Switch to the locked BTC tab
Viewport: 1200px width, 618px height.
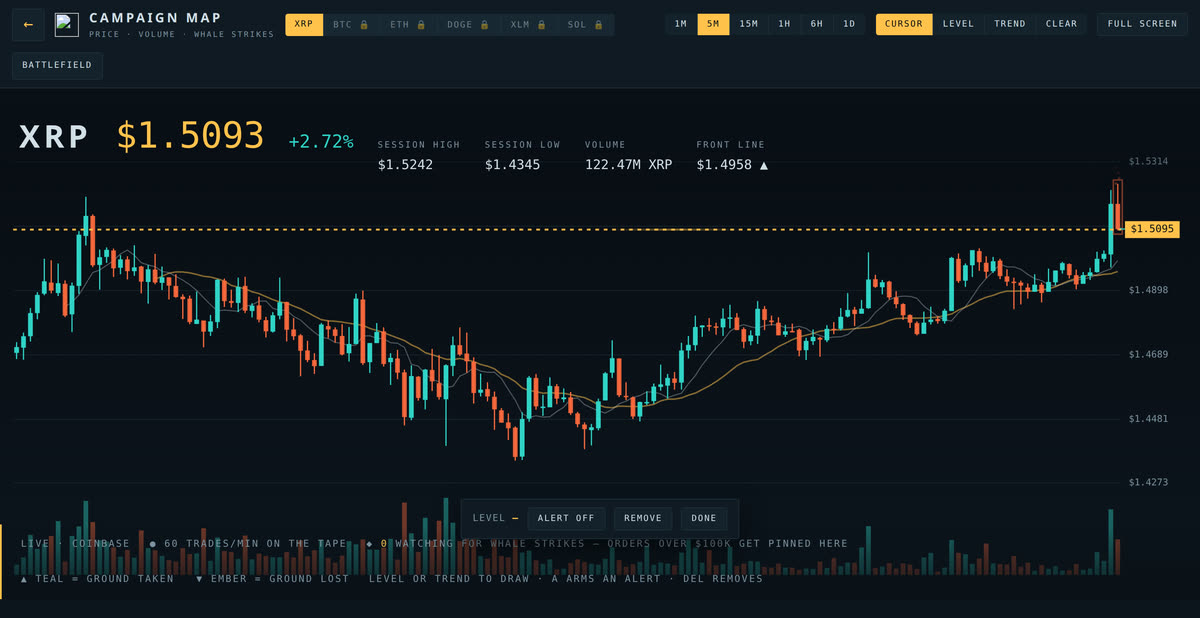(x=351, y=25)
